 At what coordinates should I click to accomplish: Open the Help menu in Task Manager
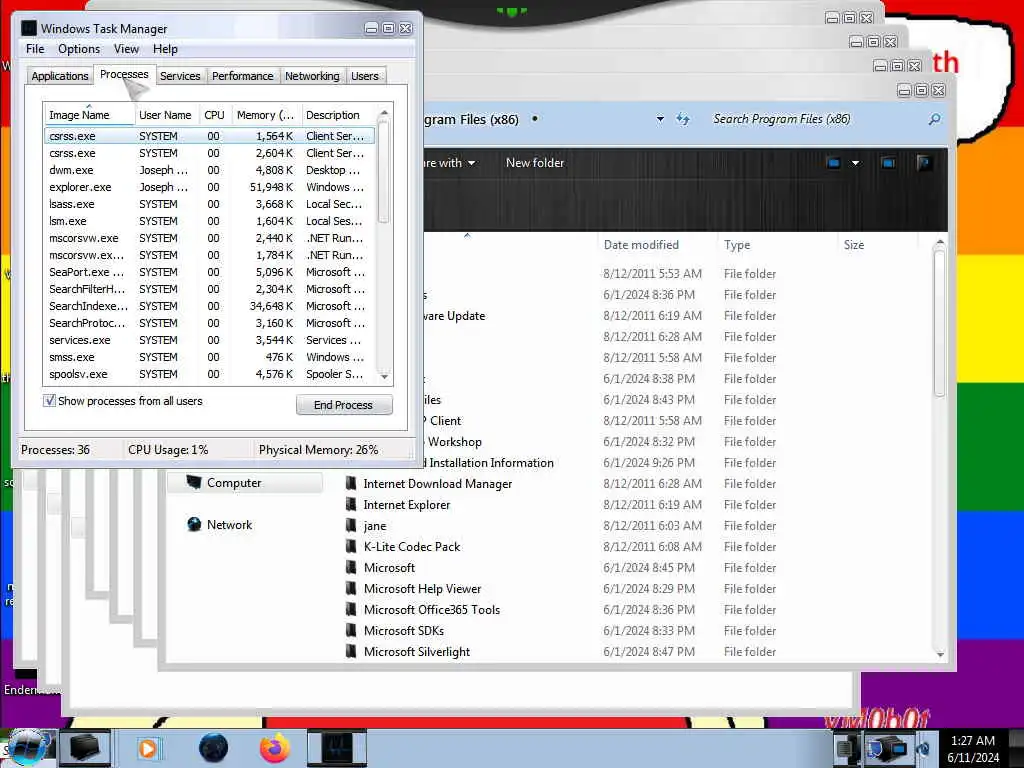click(x=165, y=49)
